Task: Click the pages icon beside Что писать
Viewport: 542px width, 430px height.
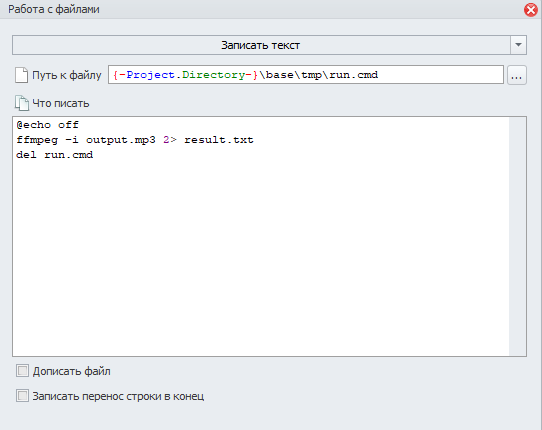Action: click(22, 103)
